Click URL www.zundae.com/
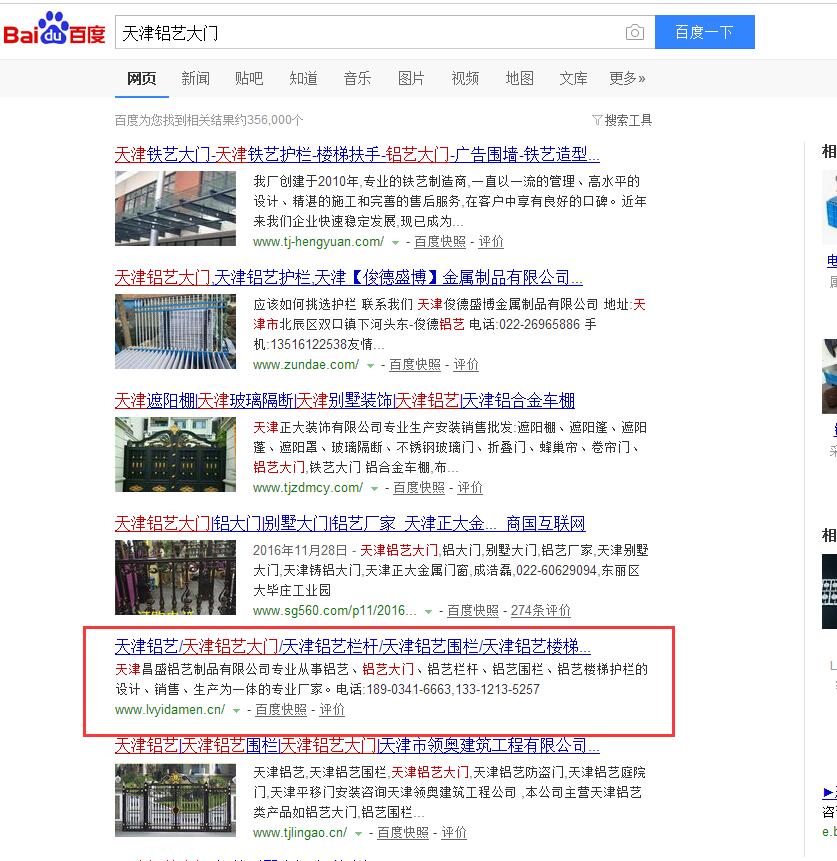837x861 pixels. point(306,365)
